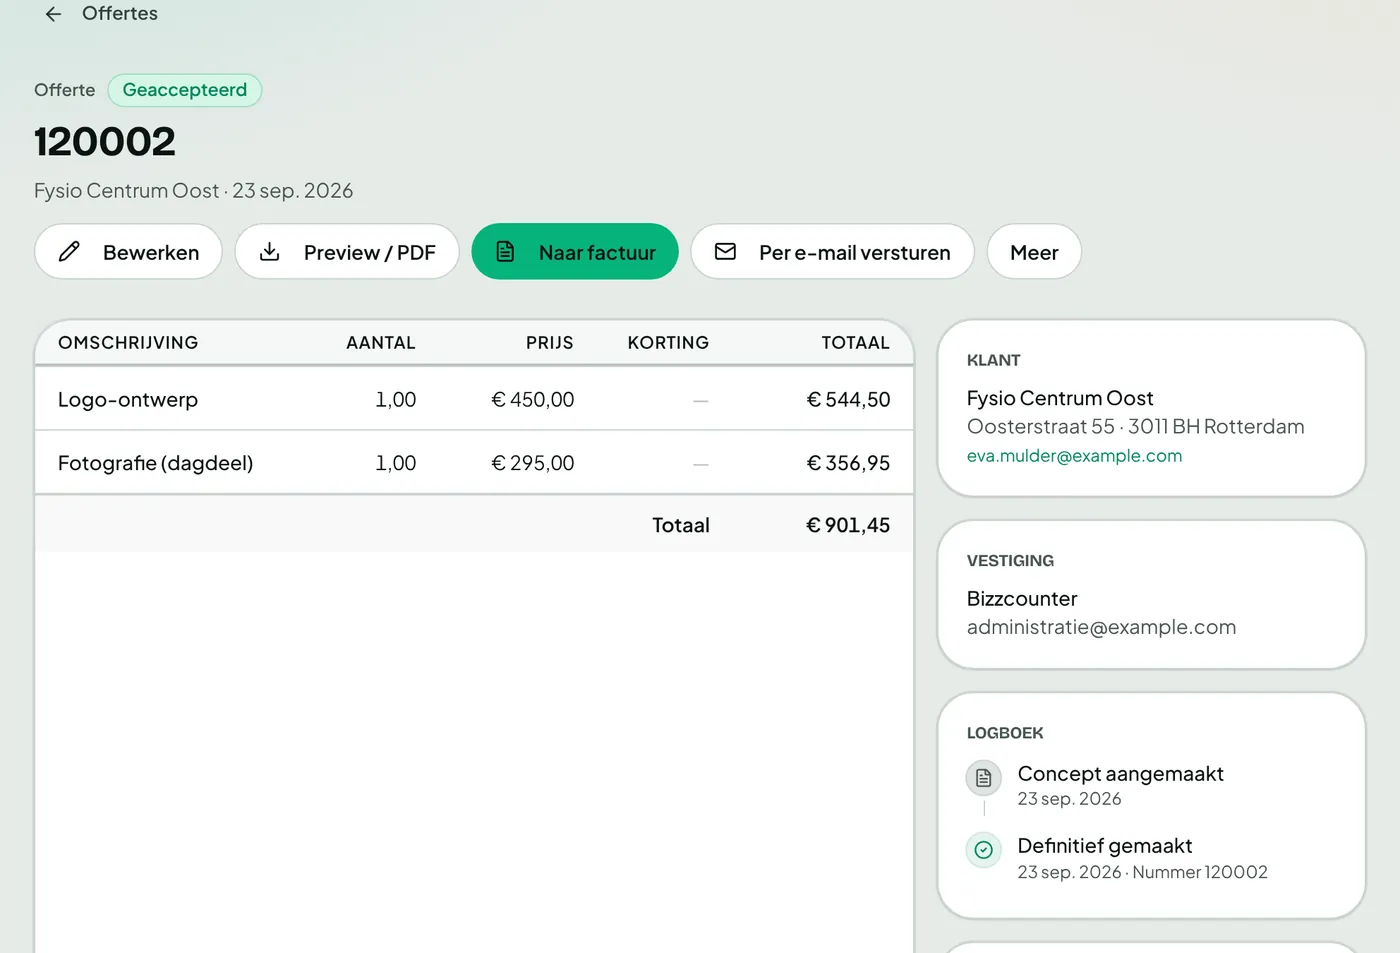This screenshot has width=1400, height=953.
Task: Click the Fotografie (dagdeel) description cell
Action: (155, 463)
